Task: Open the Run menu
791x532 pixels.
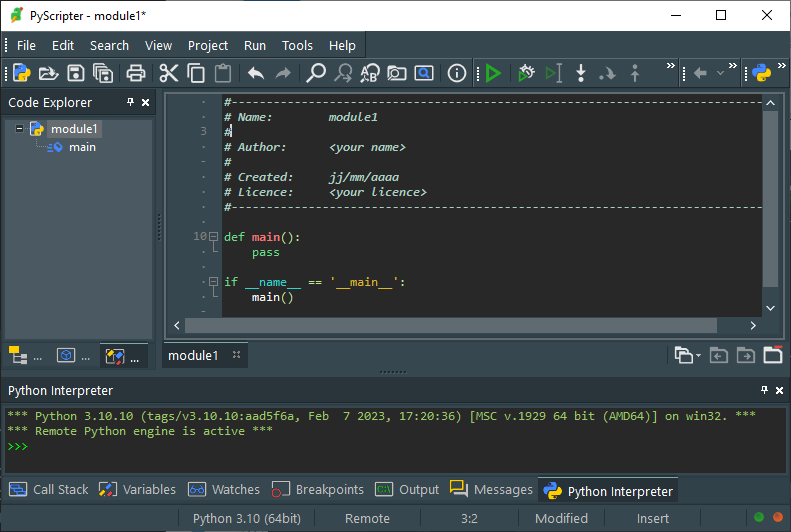Action: (x=255, y=46)
